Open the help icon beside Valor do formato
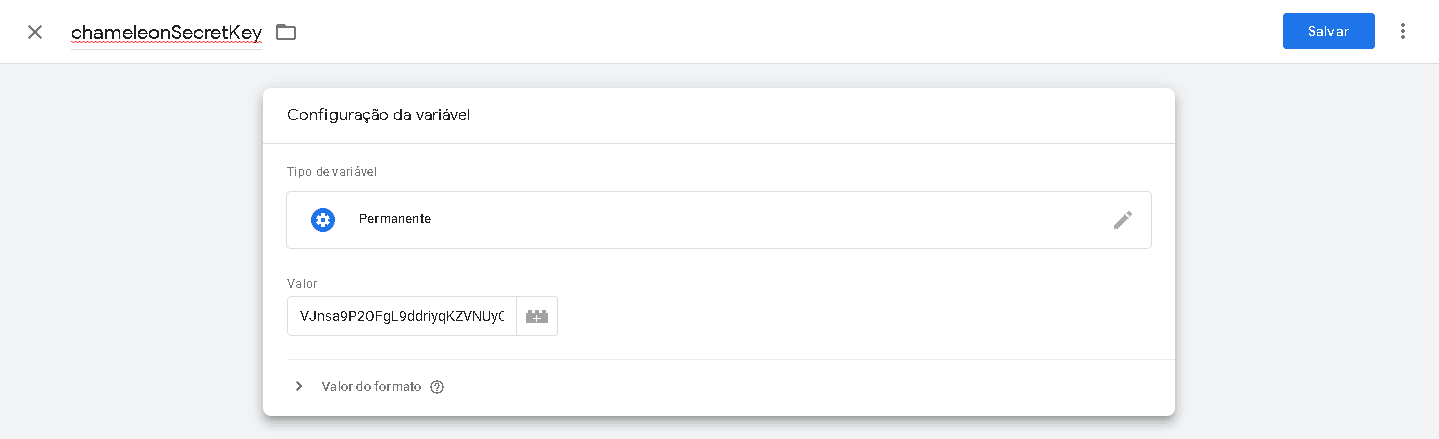The height and width of the screenshot is (439, 1439). point(436,387)
